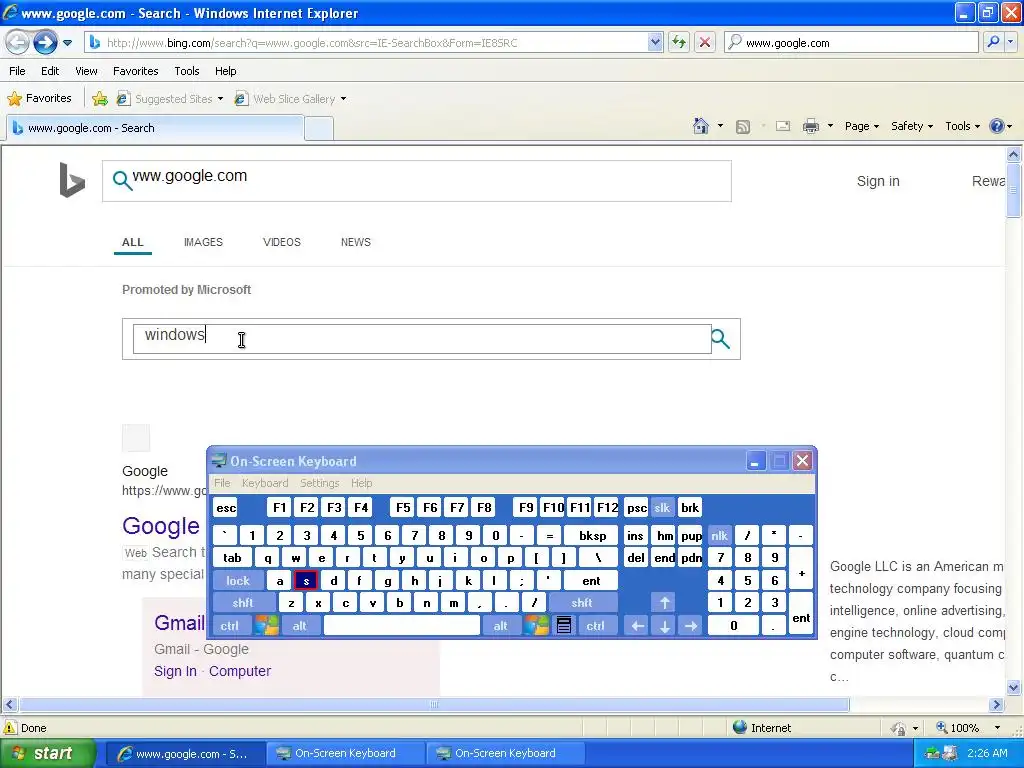
Task: Click the Bing logo
Action: click(72, 180)
